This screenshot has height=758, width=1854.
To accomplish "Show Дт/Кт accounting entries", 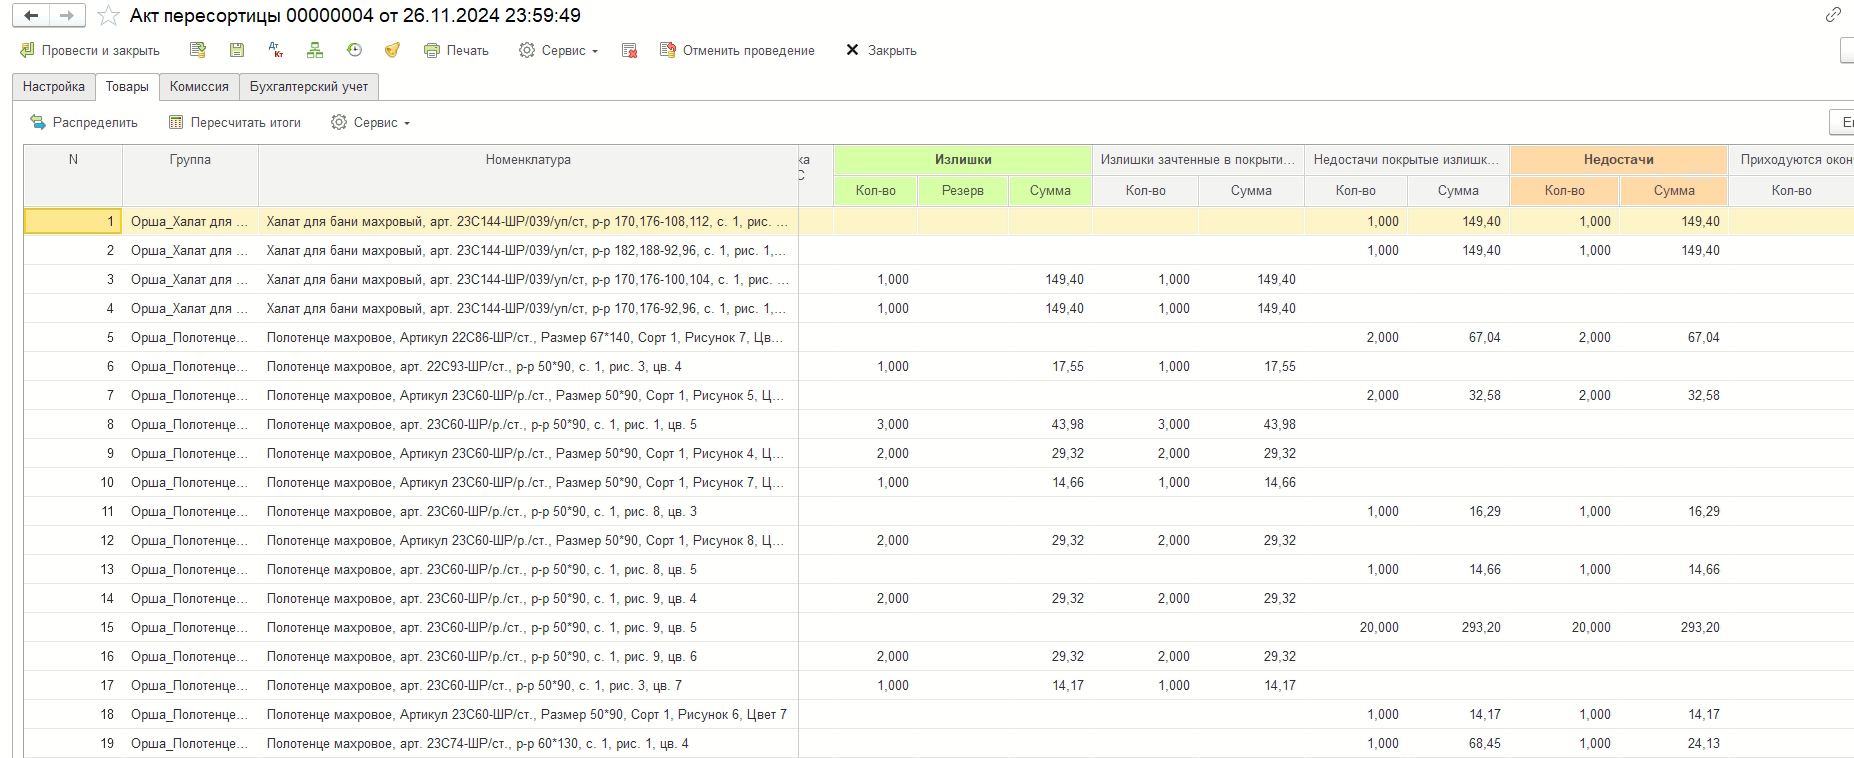I will click(275, 50).
